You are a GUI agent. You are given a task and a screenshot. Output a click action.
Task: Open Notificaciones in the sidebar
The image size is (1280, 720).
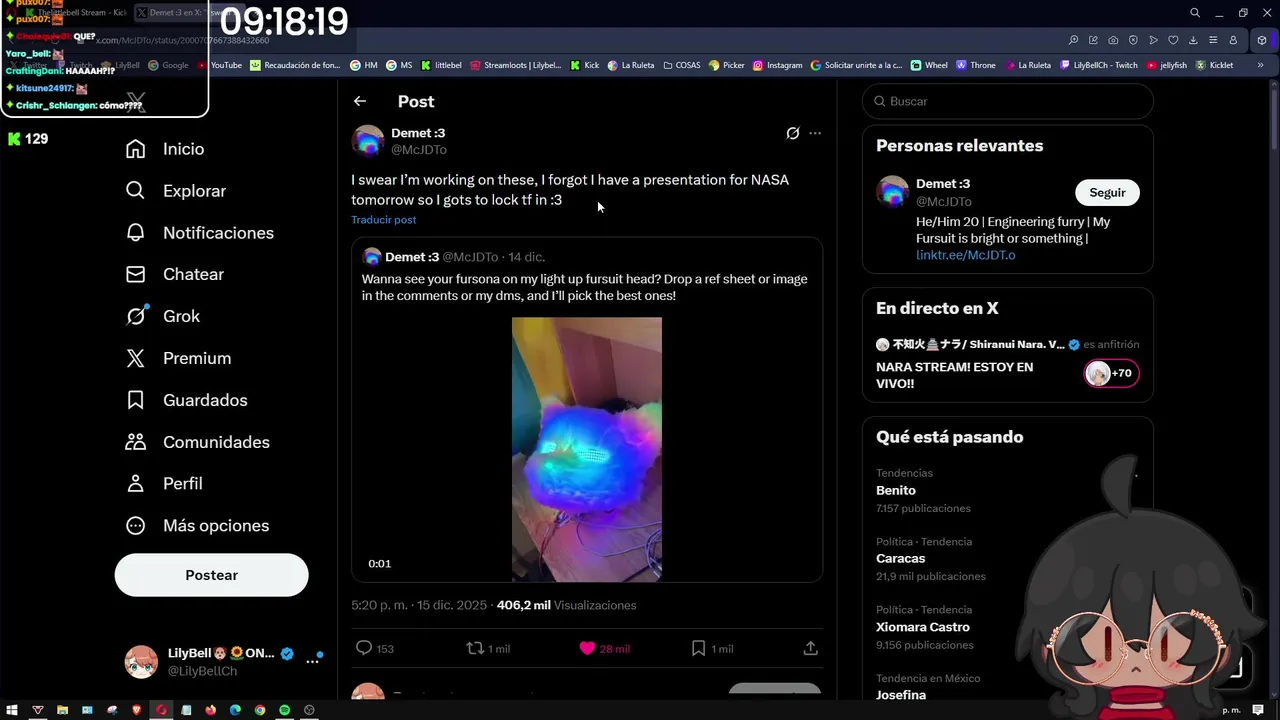200,233
